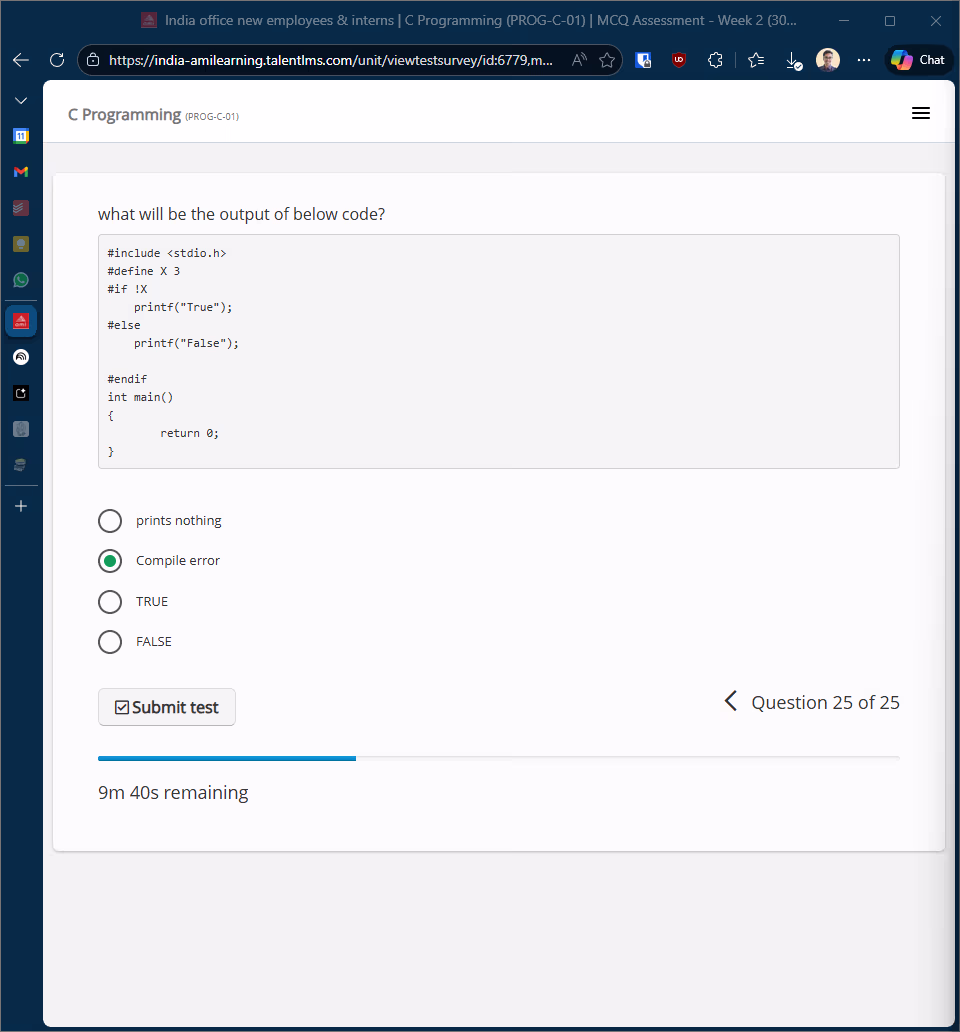Open the browser Downloads icon
The image size is (960, 1032).
793,60
